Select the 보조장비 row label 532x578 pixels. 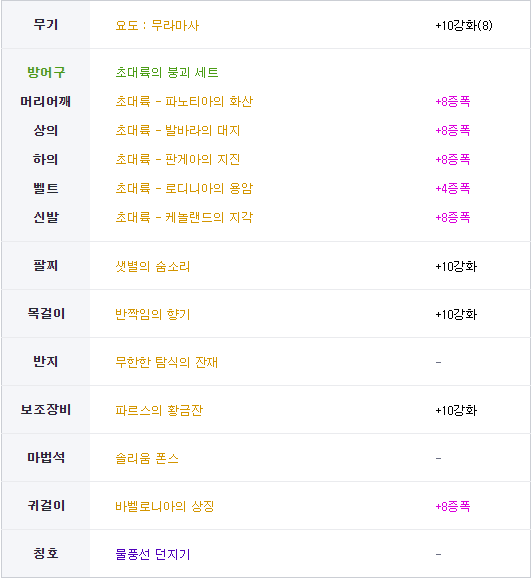pos(46,410)
